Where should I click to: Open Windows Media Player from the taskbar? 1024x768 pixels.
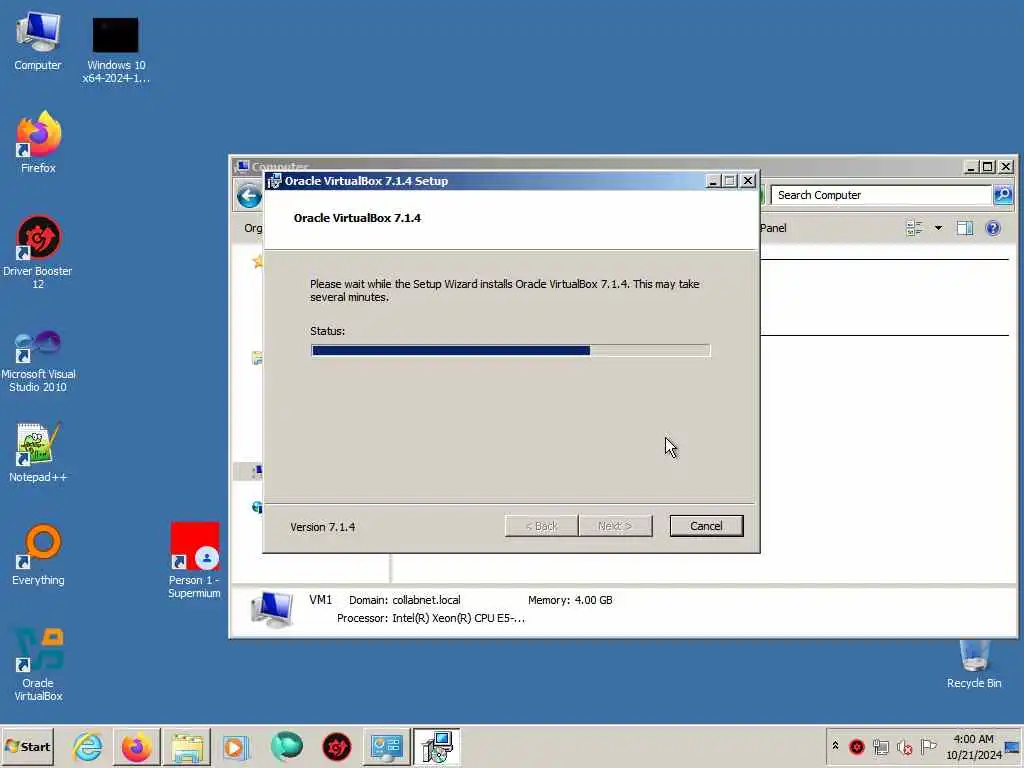pyautogui.click(x=236, y=747)
